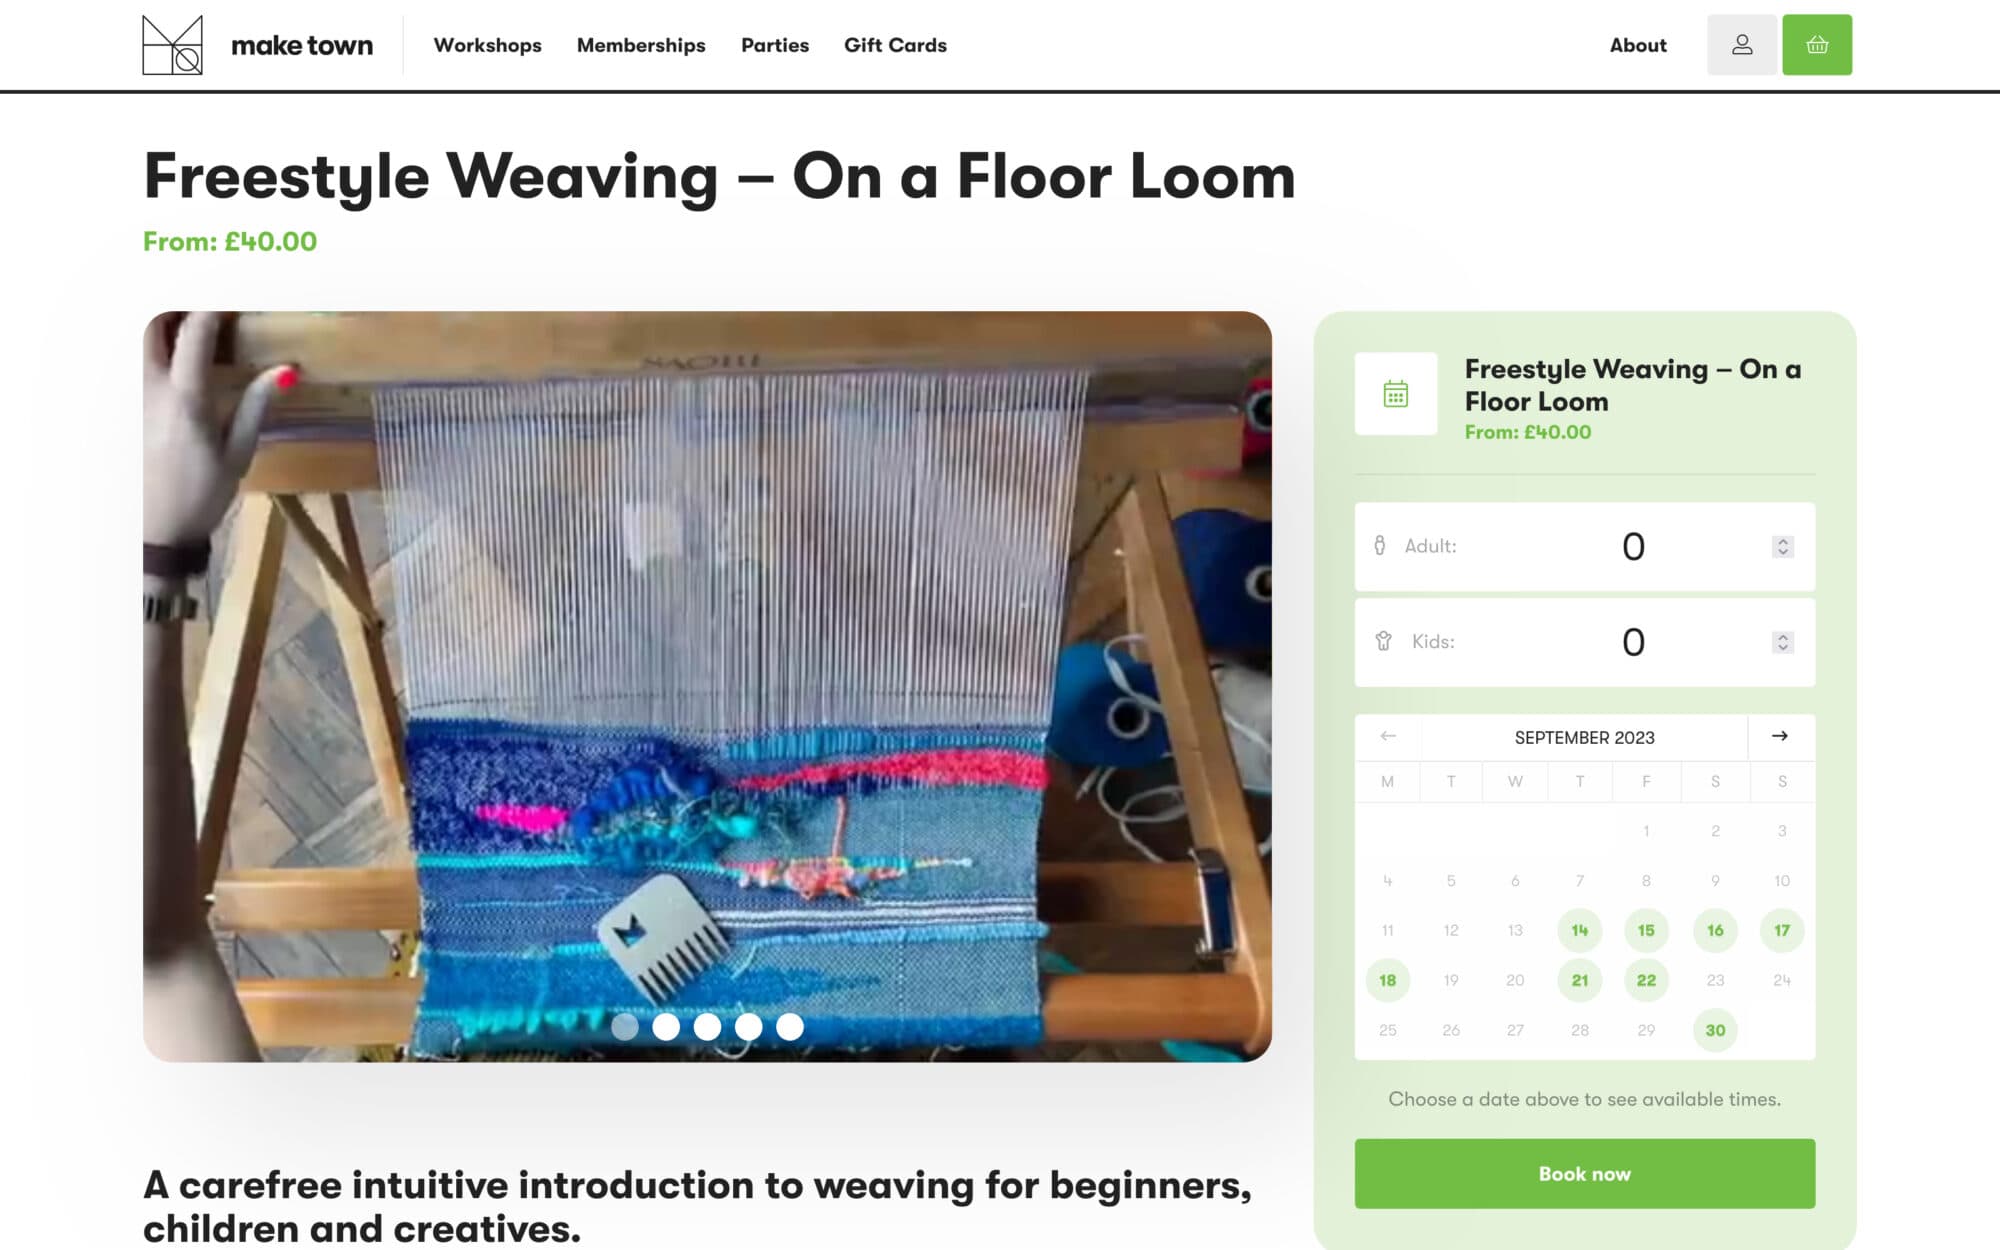Screen dimensions: 2000x1250
Task: Adjust the Kids quantity stepper arrows
Action: [x=1782, y=642]
